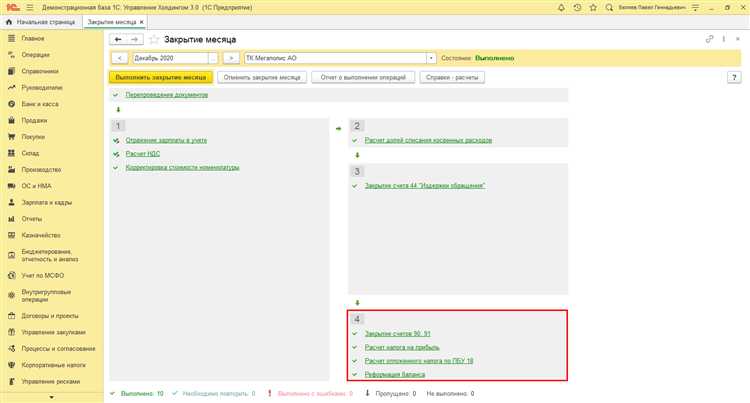The width and height of the screenshot is (750, 403).
Task: Click the search magnifier icon
Action: pos(609,8)
